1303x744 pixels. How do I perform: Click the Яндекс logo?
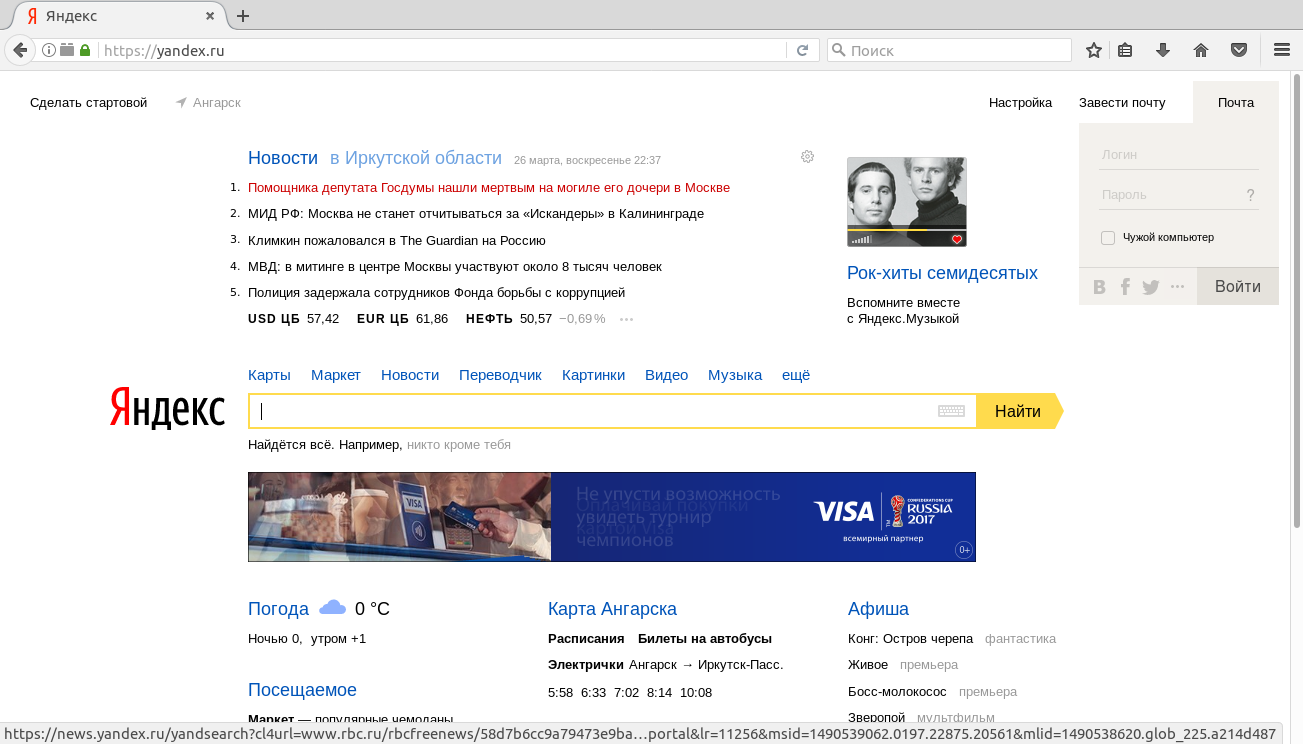point(167,408)
